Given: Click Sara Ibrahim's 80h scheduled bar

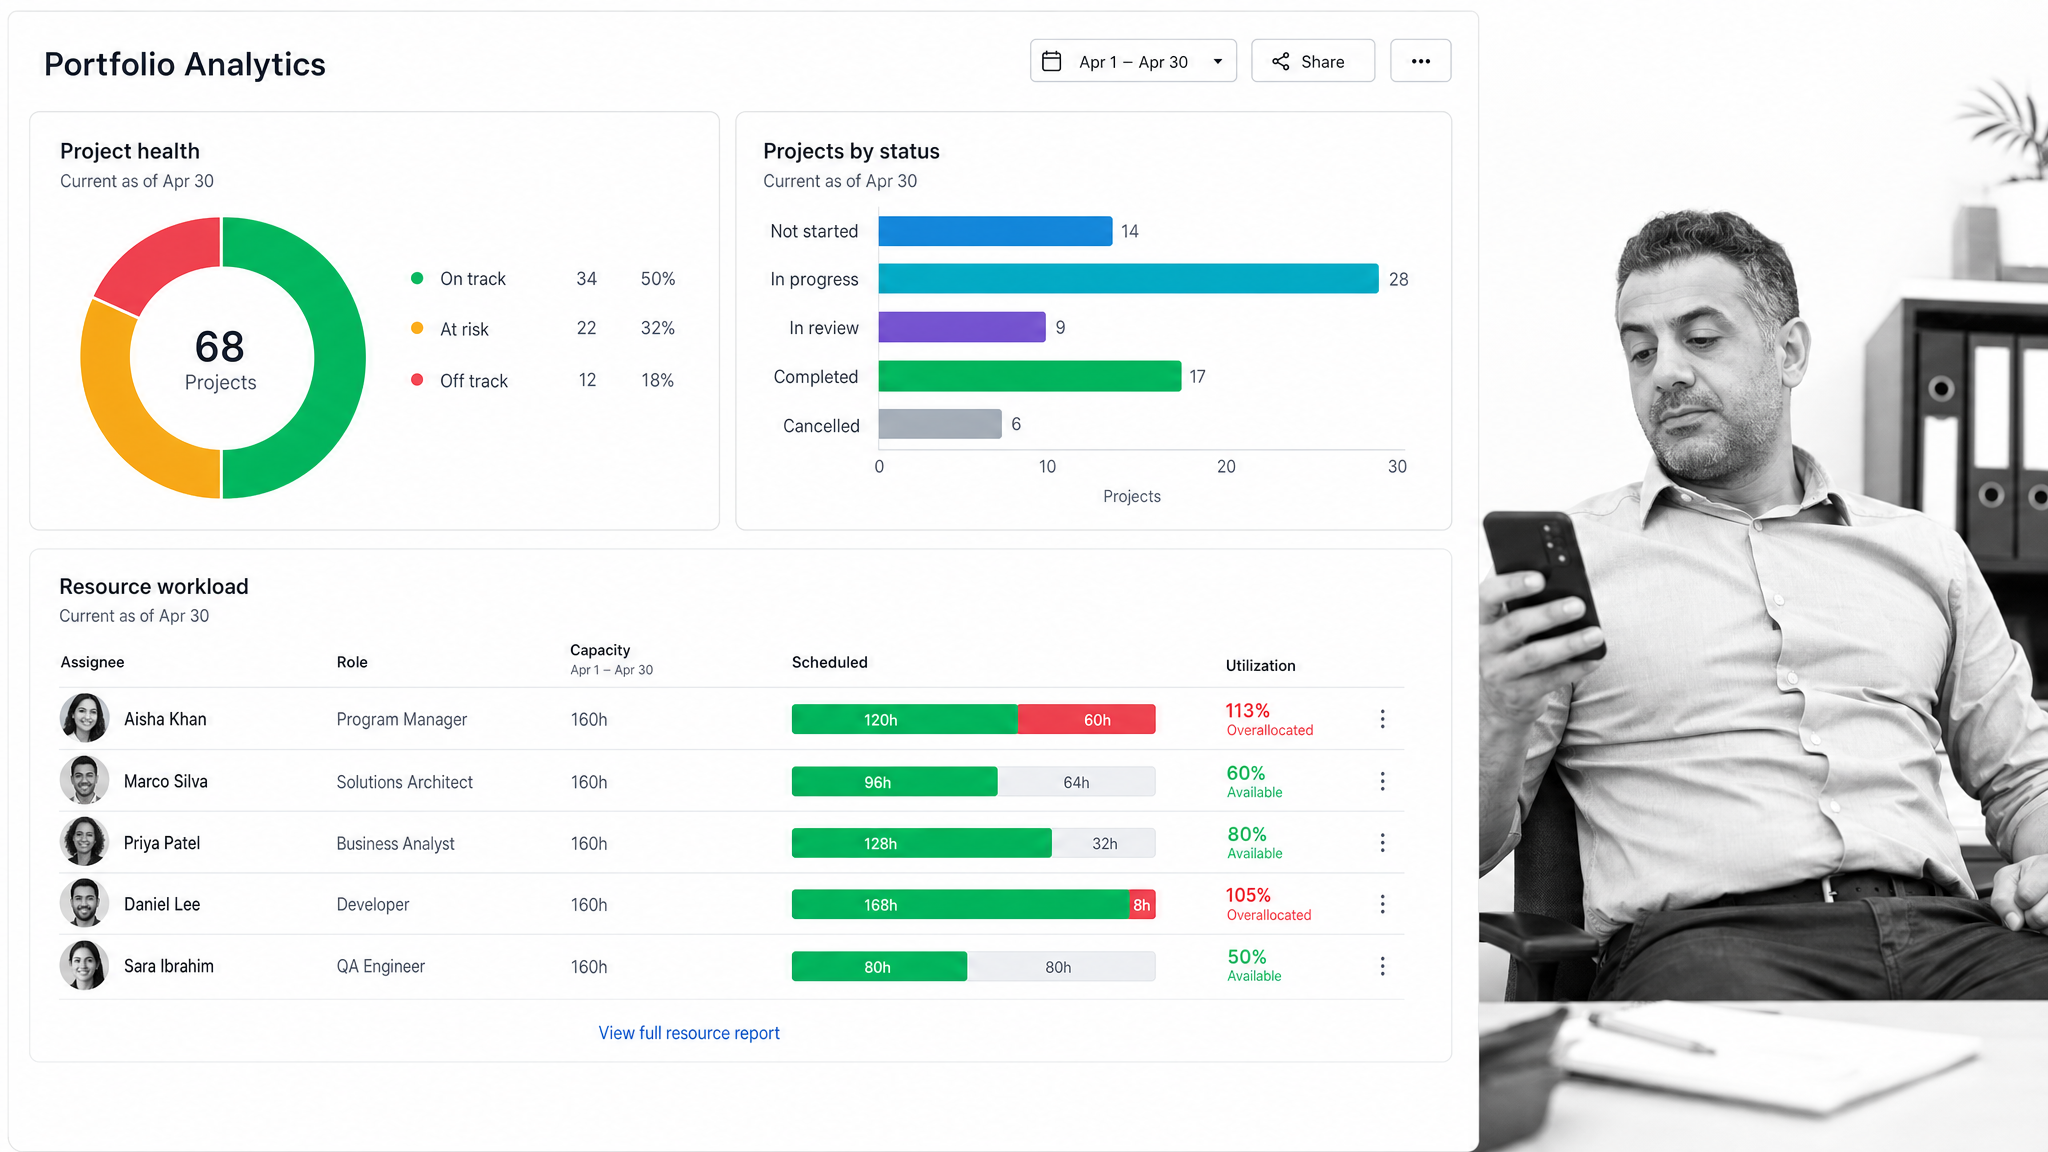Looking at the screenshot, I should 879,967.
